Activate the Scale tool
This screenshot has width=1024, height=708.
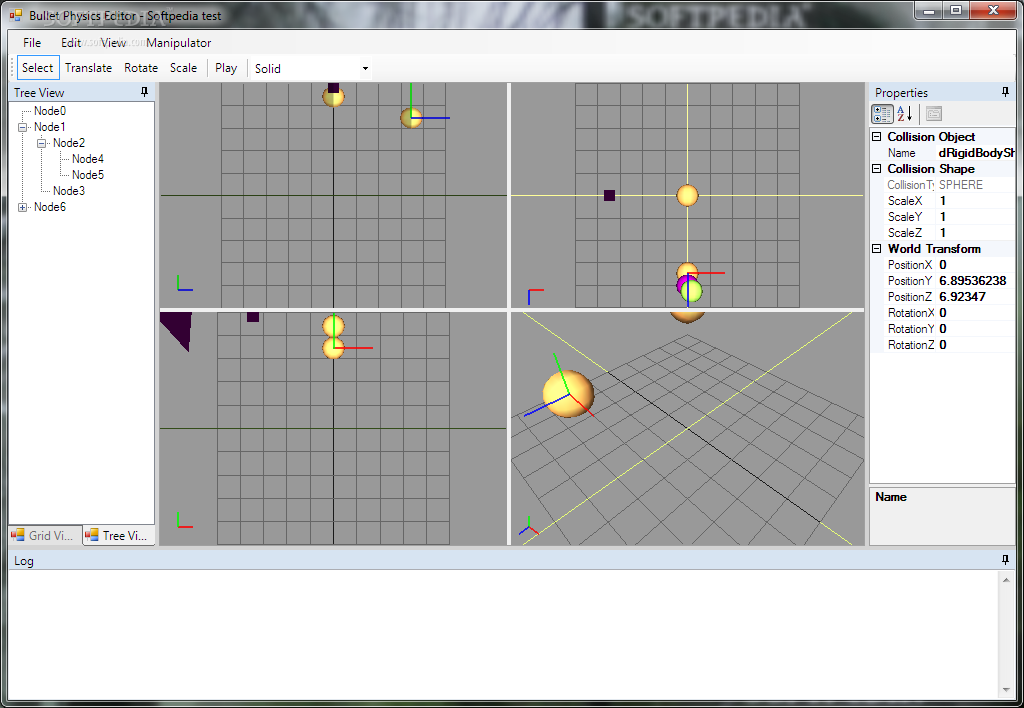[x=183, y=68]
